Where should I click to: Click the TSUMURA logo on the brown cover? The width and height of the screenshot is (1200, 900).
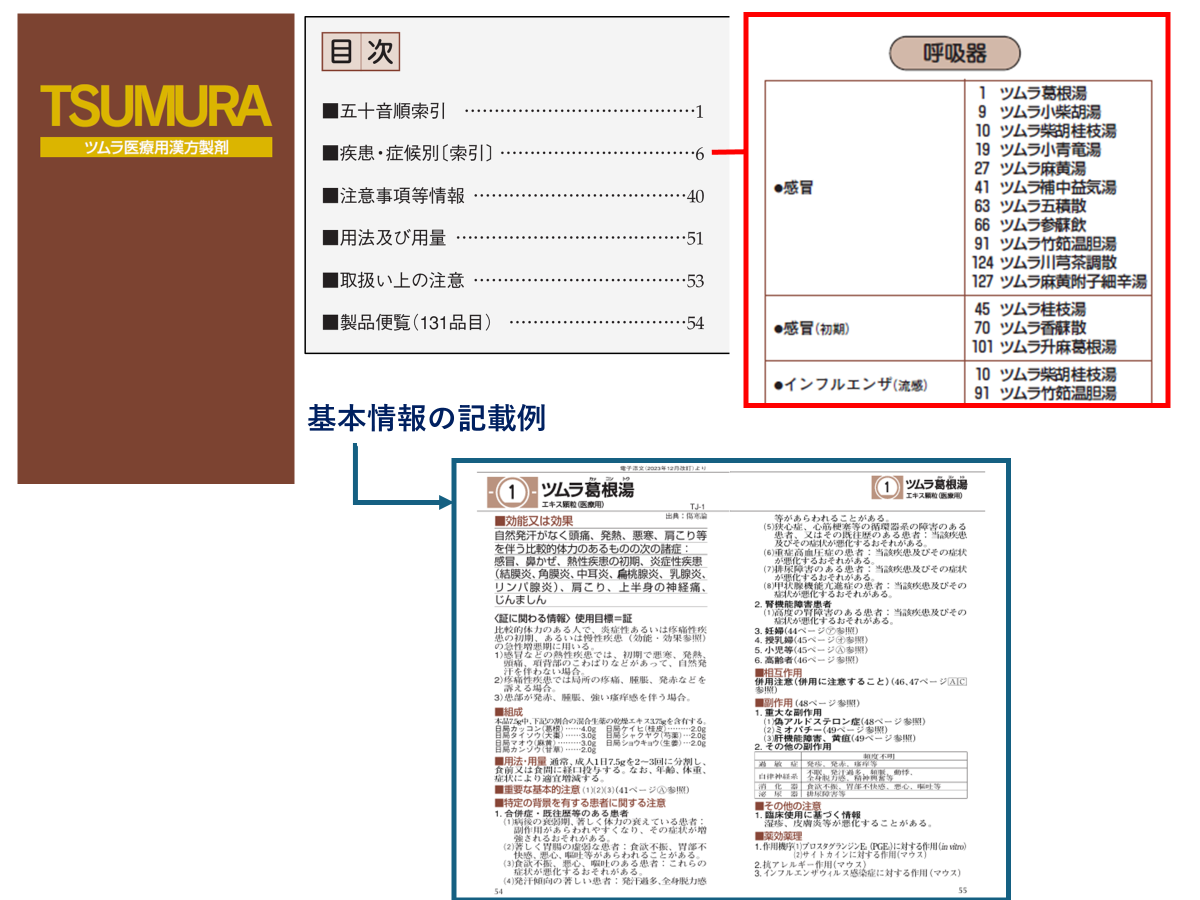tap(156, 106)
